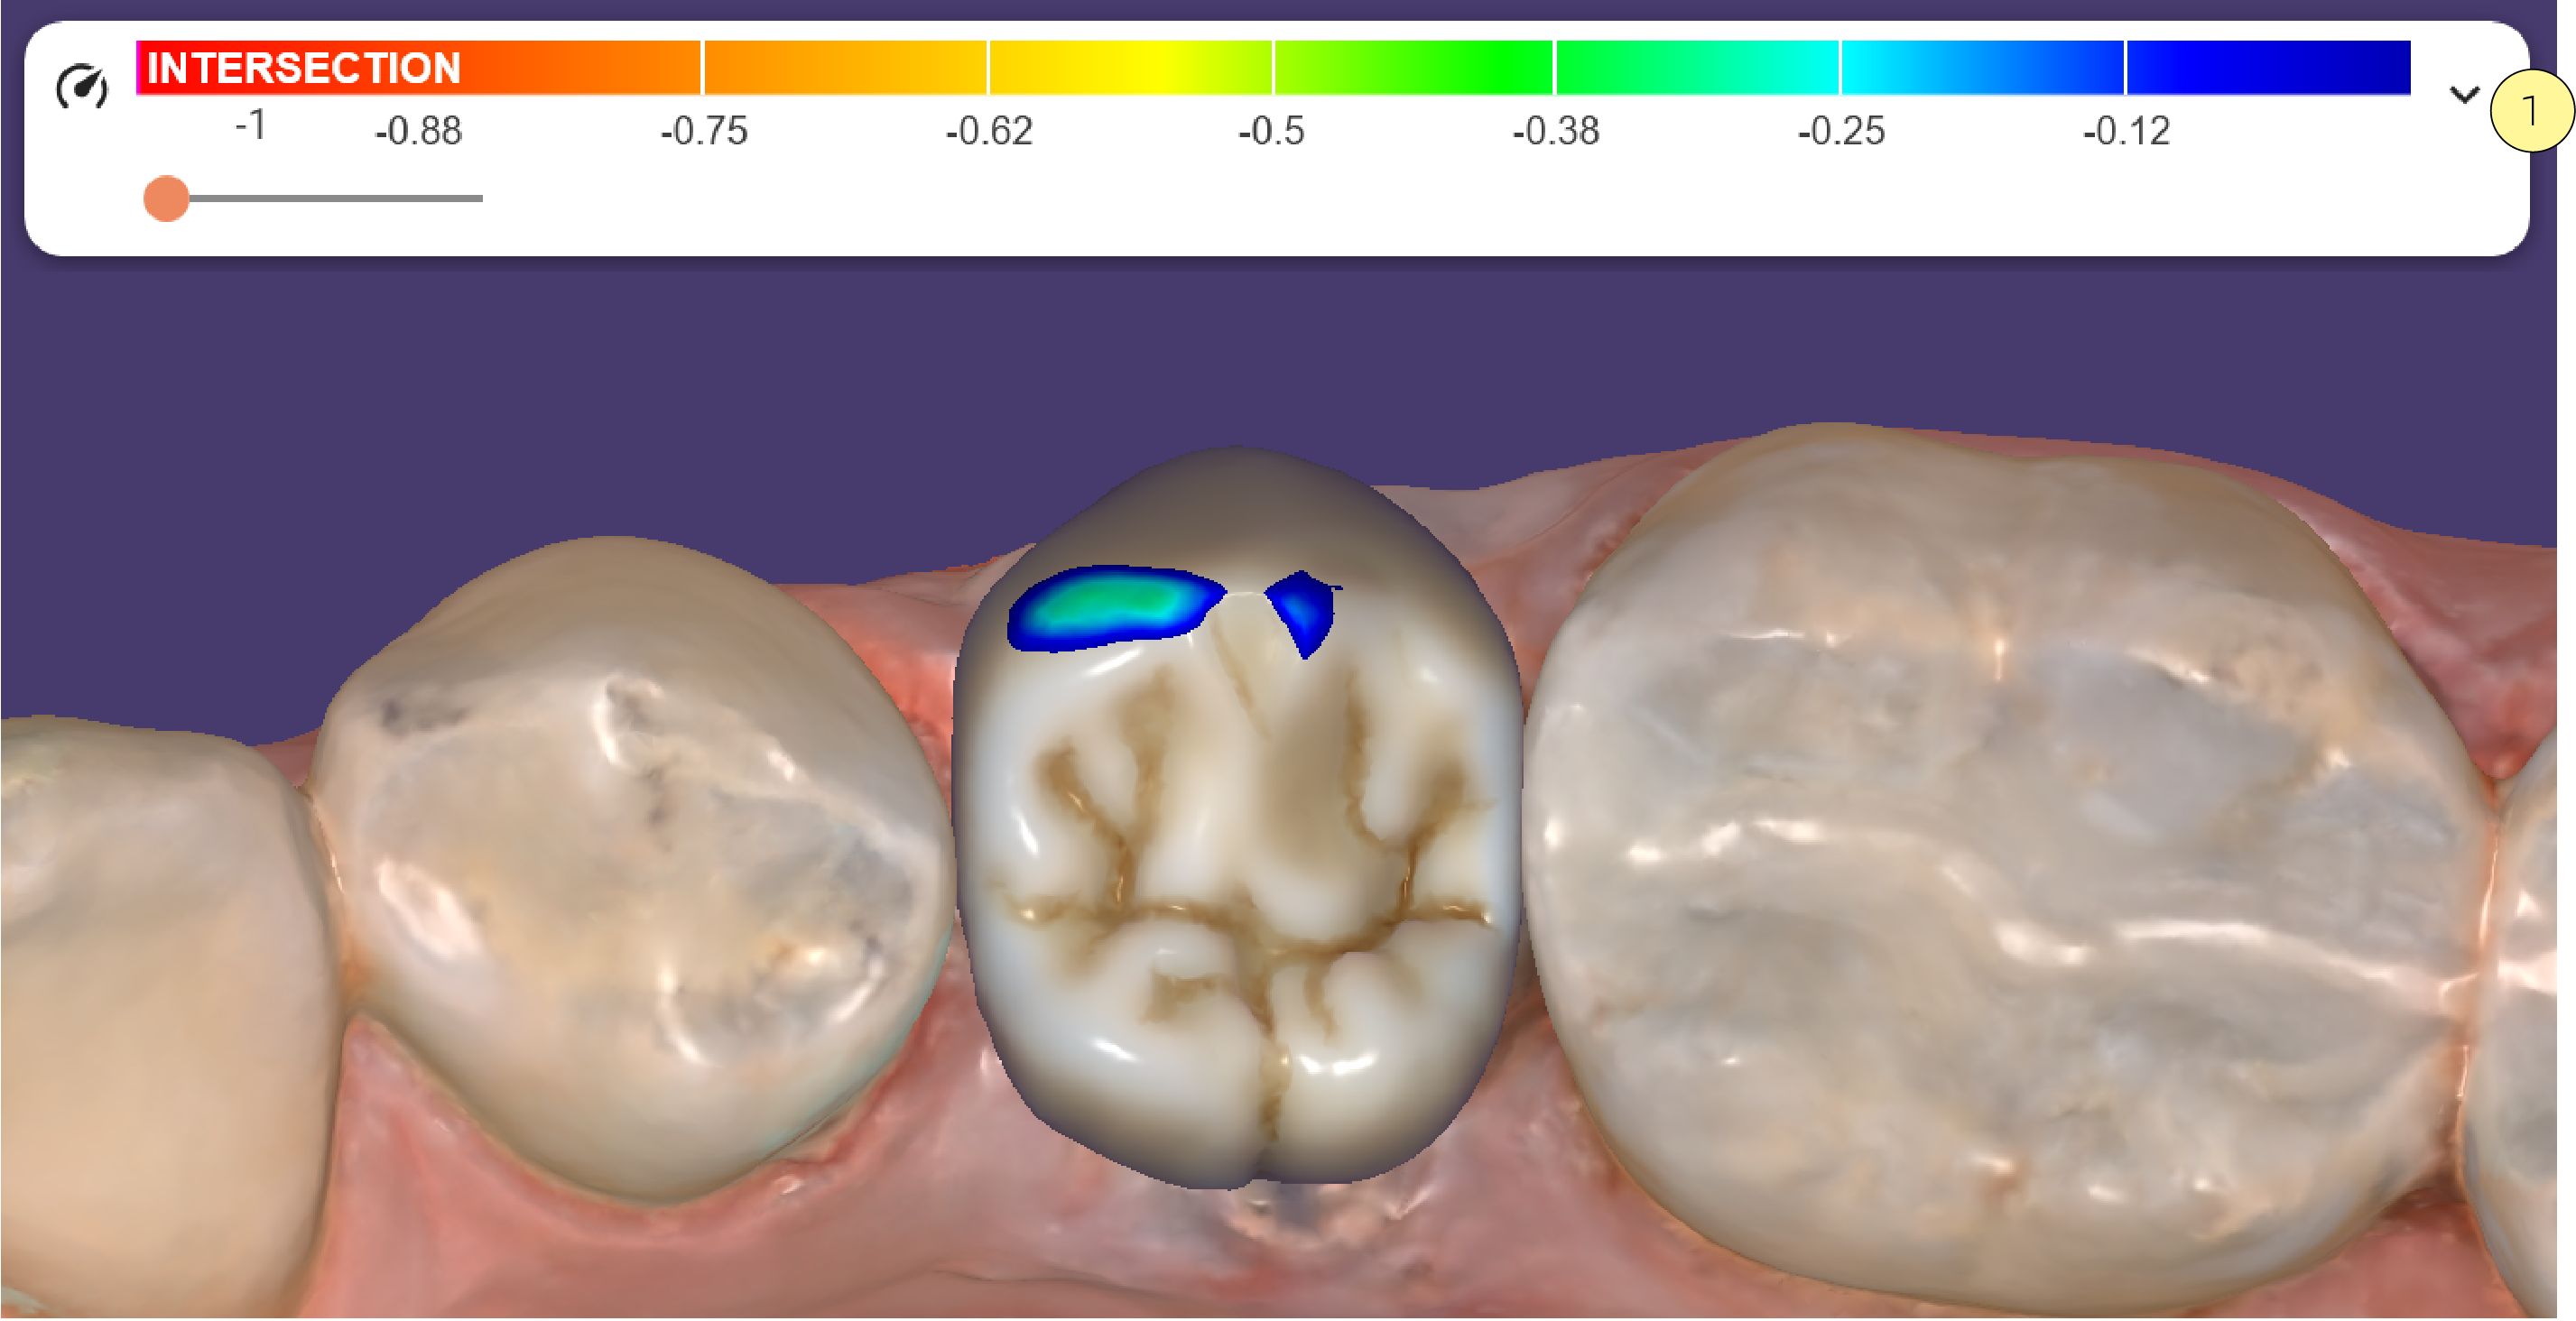Click the gray slider track under the legend
Image resolution: width=2576 pixels, height=1321 pixels.
click(x=335, y=198)
